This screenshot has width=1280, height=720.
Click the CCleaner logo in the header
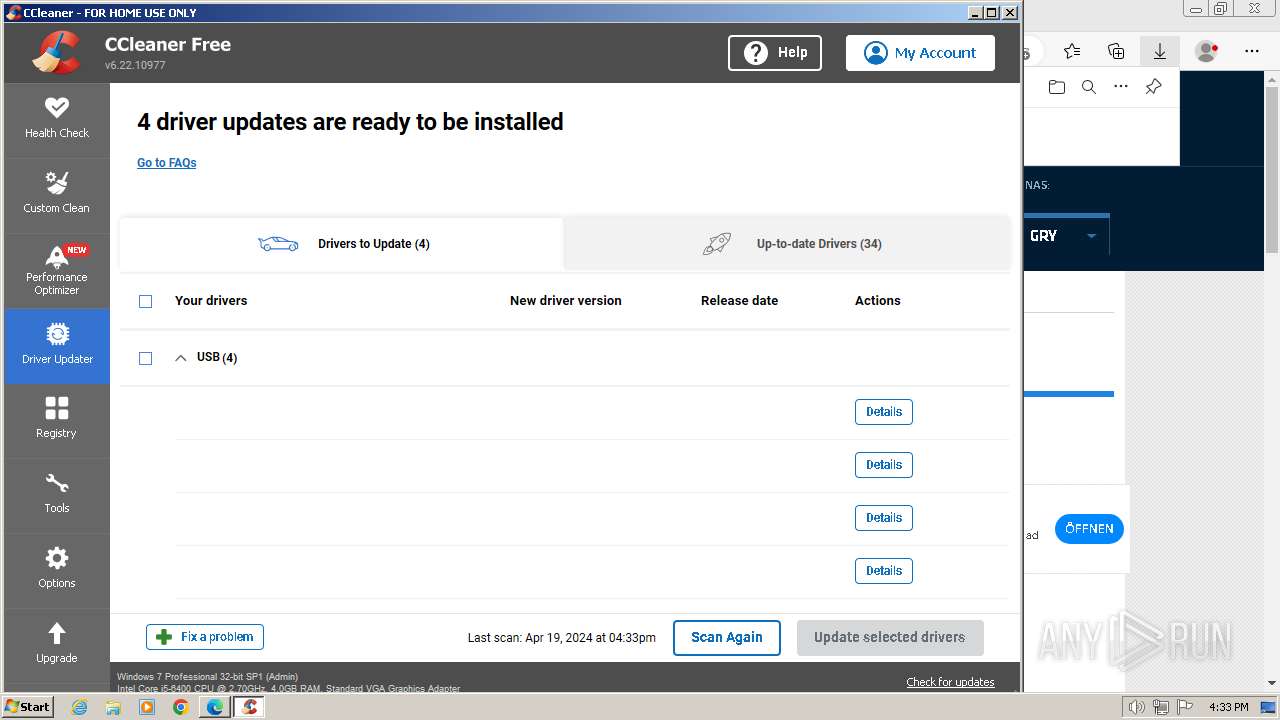(x=56, y=53)
